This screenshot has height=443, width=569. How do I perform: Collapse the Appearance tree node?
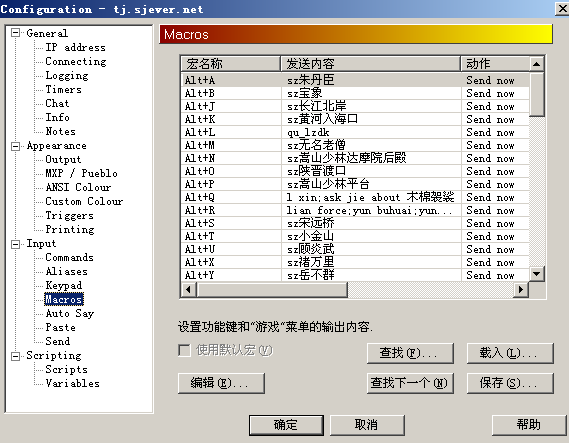click(15, 146)
